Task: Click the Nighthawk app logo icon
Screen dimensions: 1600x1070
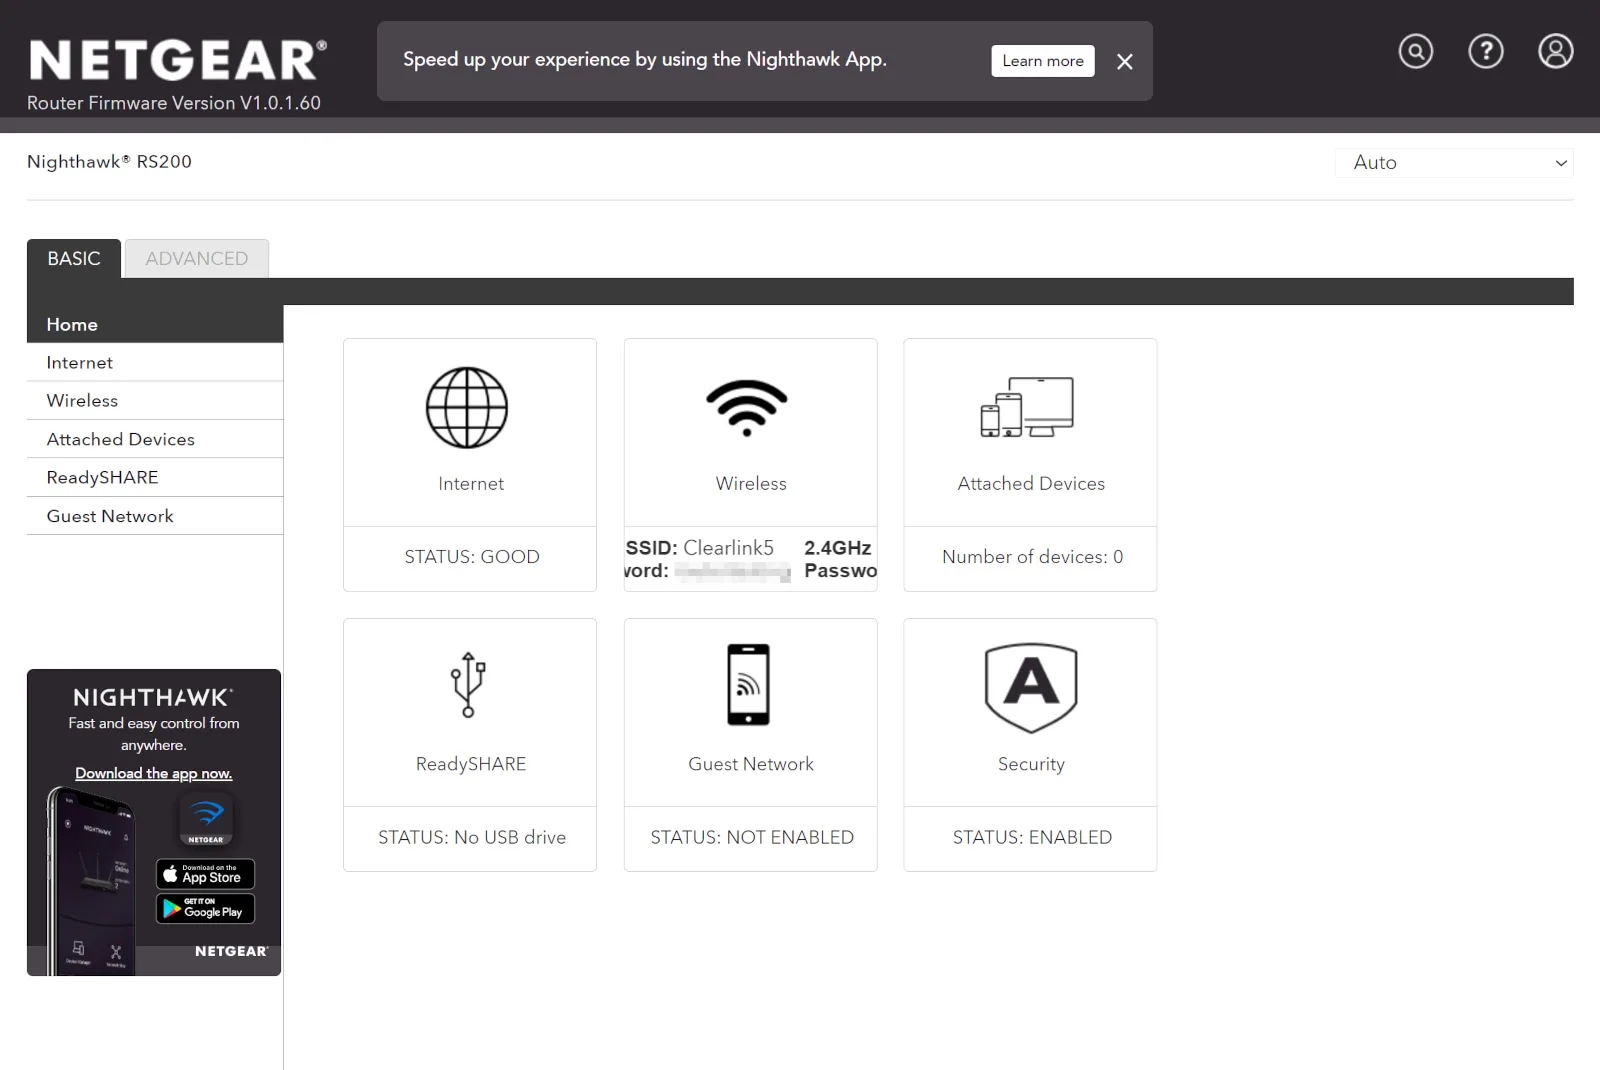Action: 206,819
